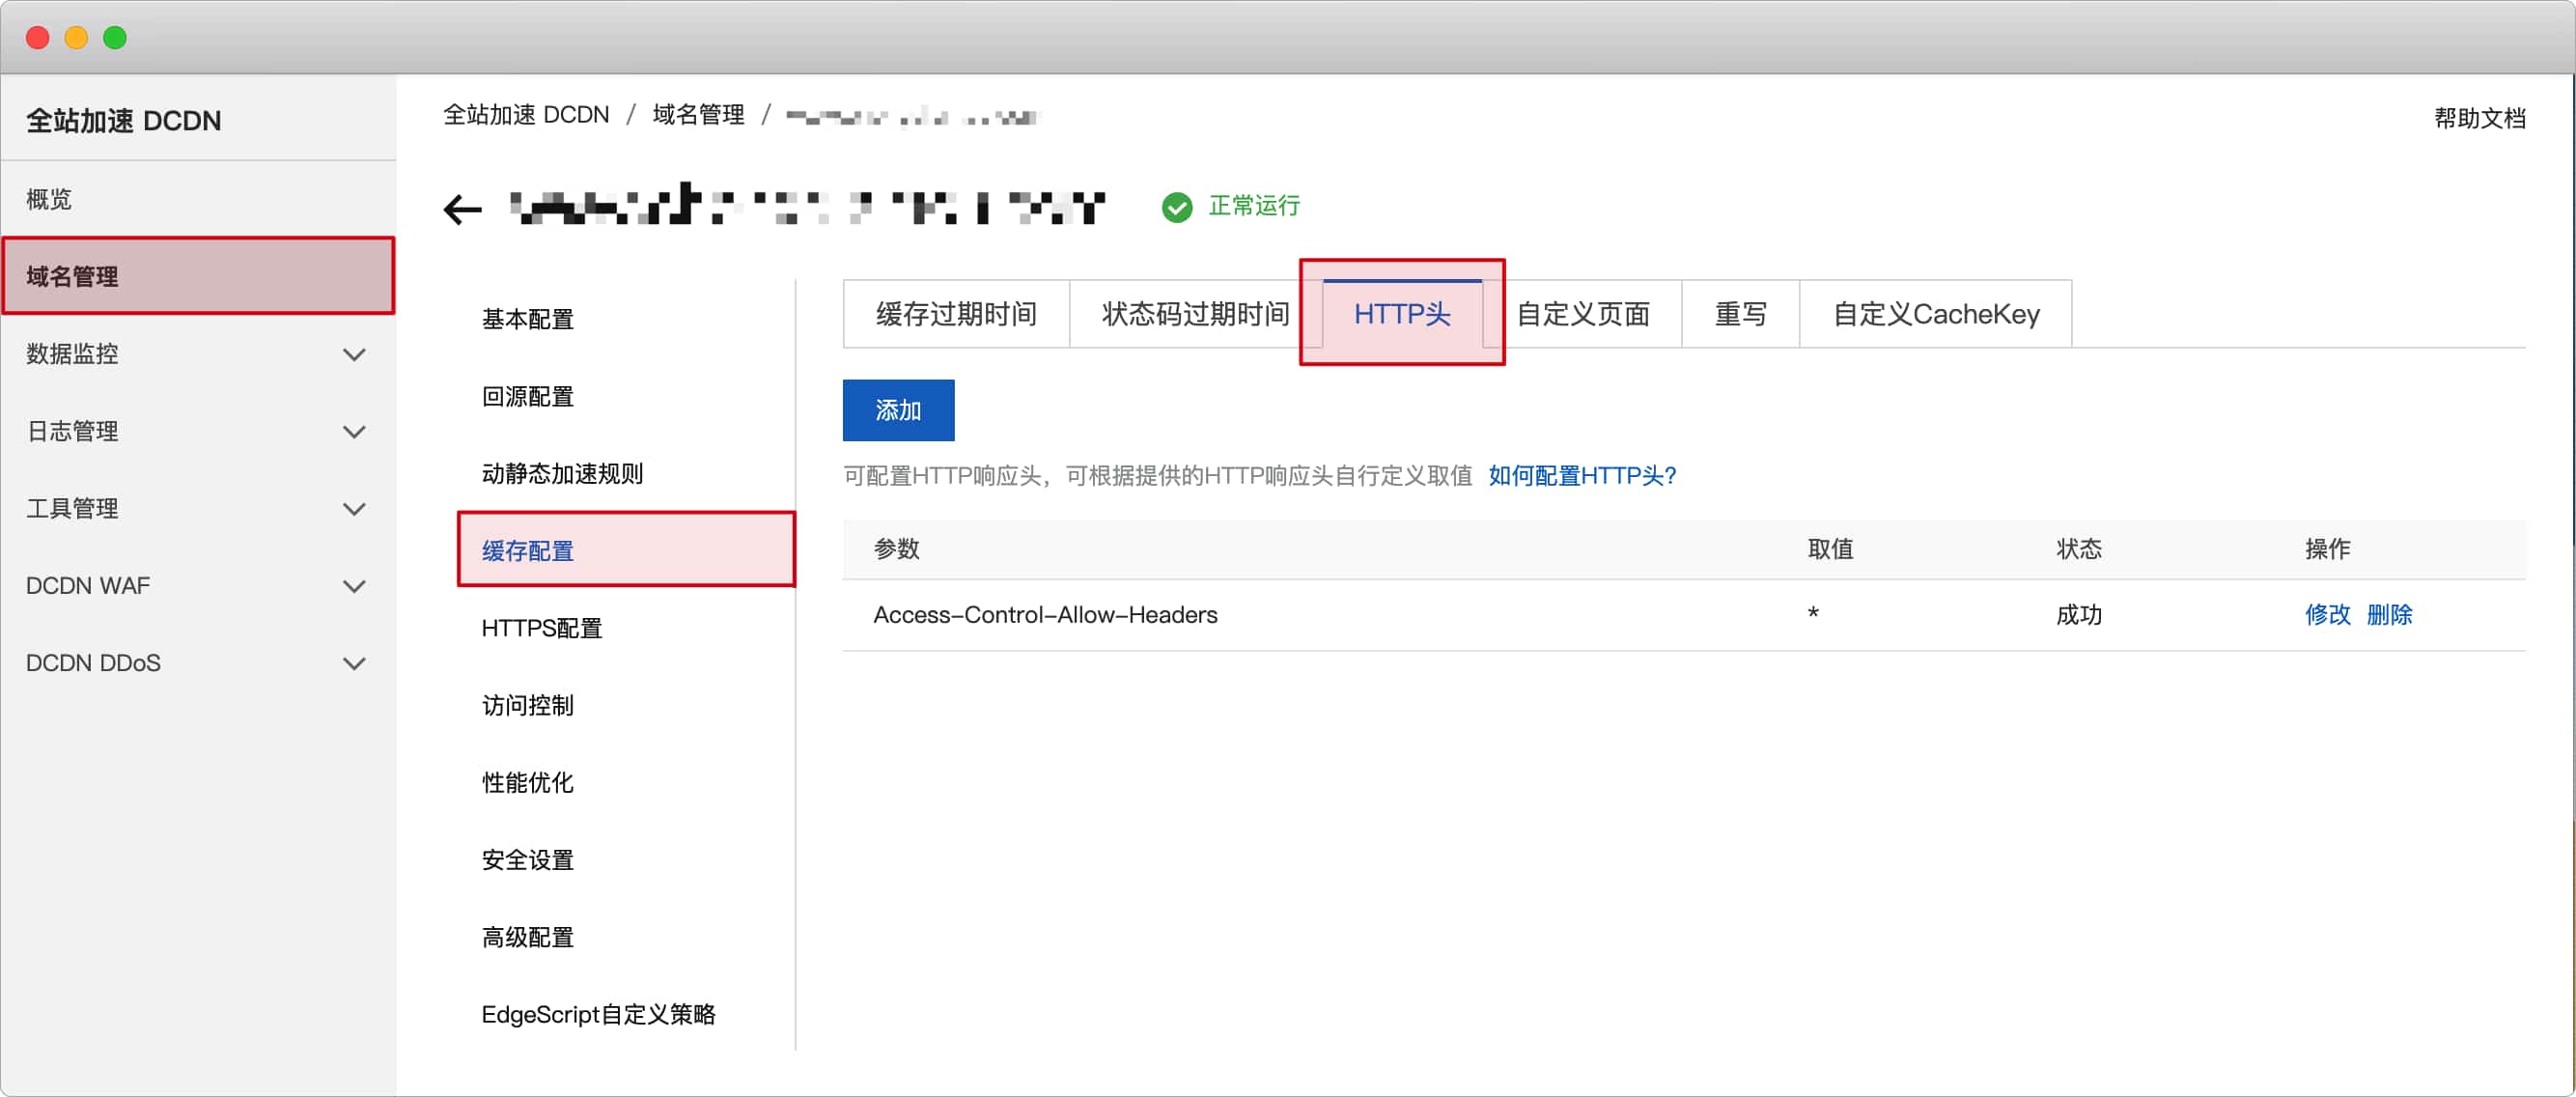Switch to the 缓存过期时间 tab
This screenshot has height=1097, width=2576.
(955, 313)
